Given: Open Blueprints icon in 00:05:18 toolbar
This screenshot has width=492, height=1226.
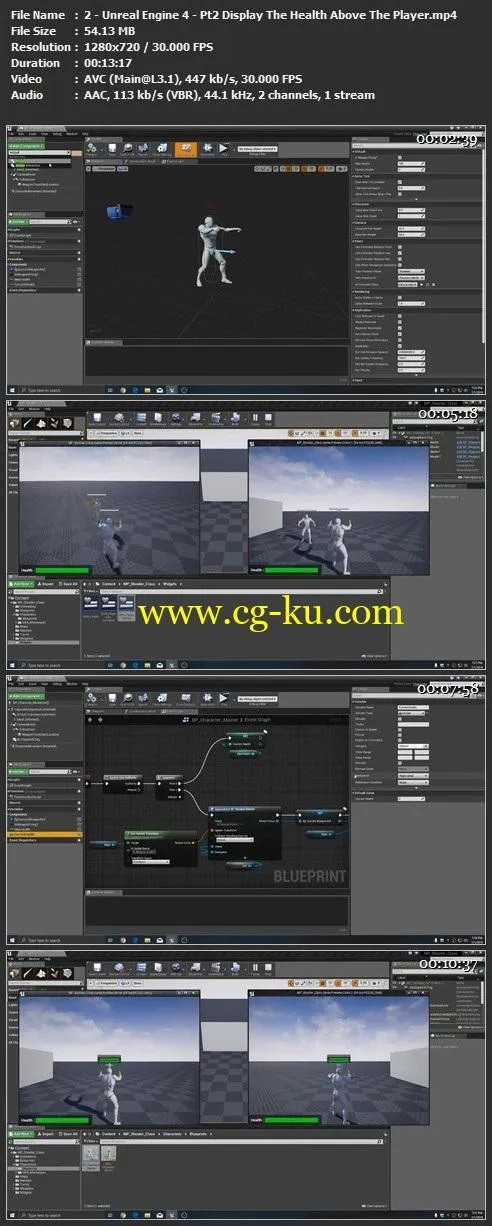Looking at the screenshot, I should click(196, 421).
